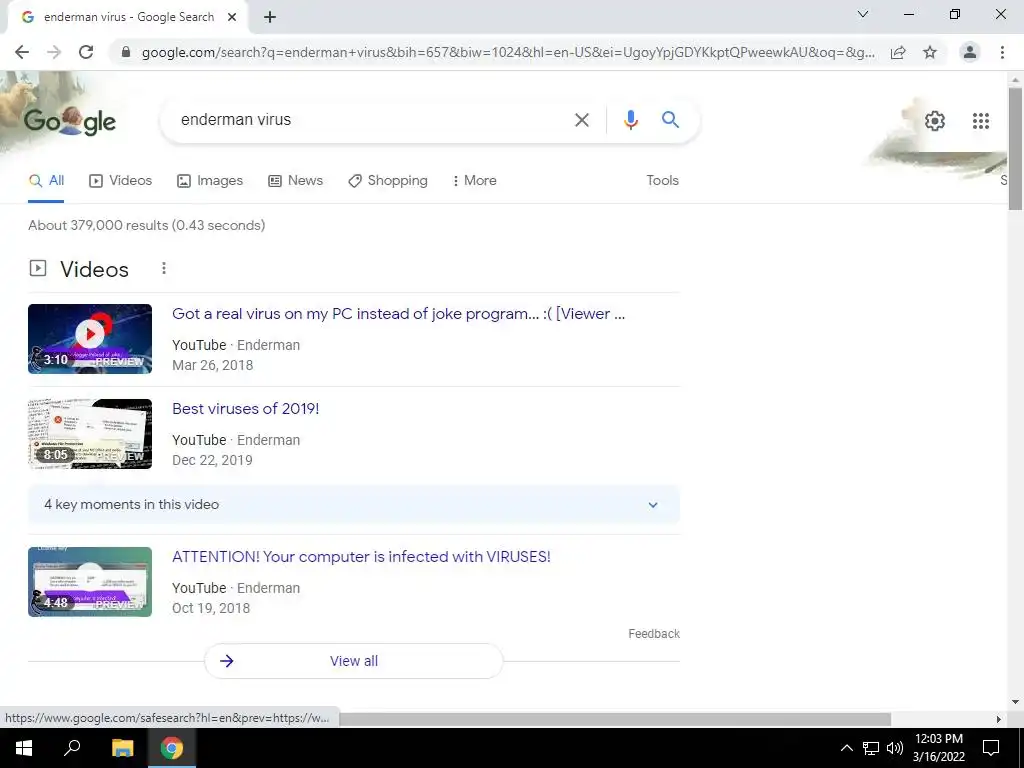
Task: Click the volume speaker tray icon
Action: 895,748
